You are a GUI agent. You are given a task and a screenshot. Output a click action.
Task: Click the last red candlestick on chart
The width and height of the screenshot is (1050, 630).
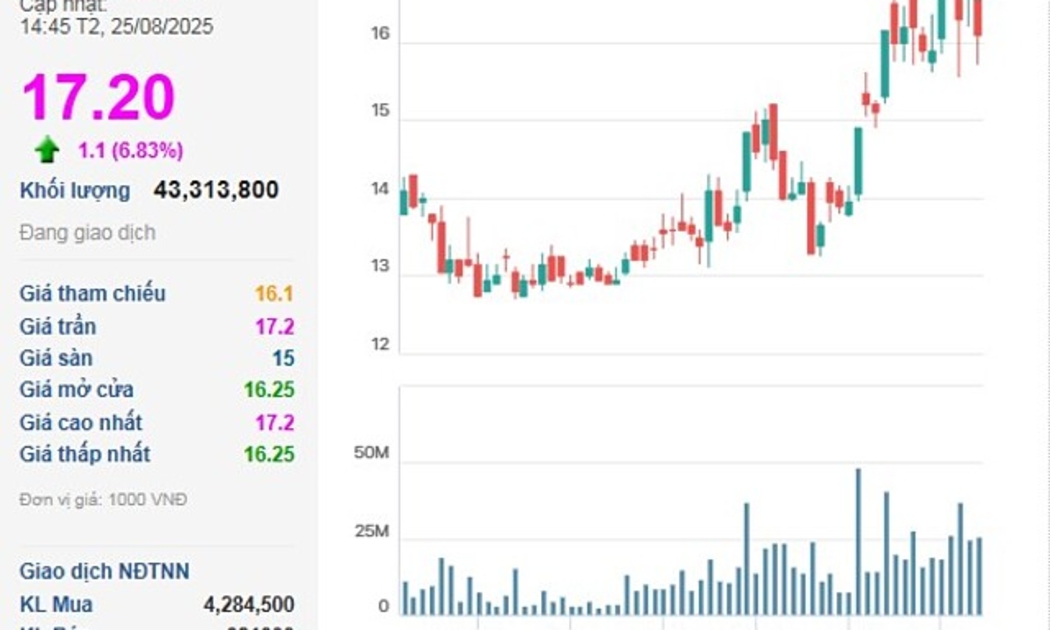point(977,20)
